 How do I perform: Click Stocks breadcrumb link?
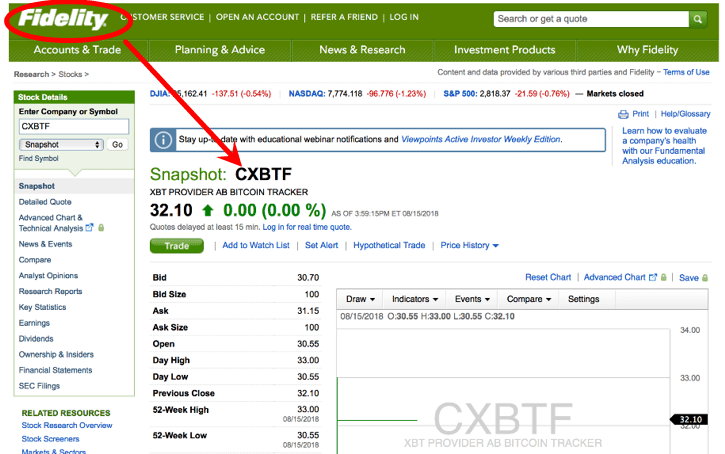pyautogui.click(x=70, y=74)
